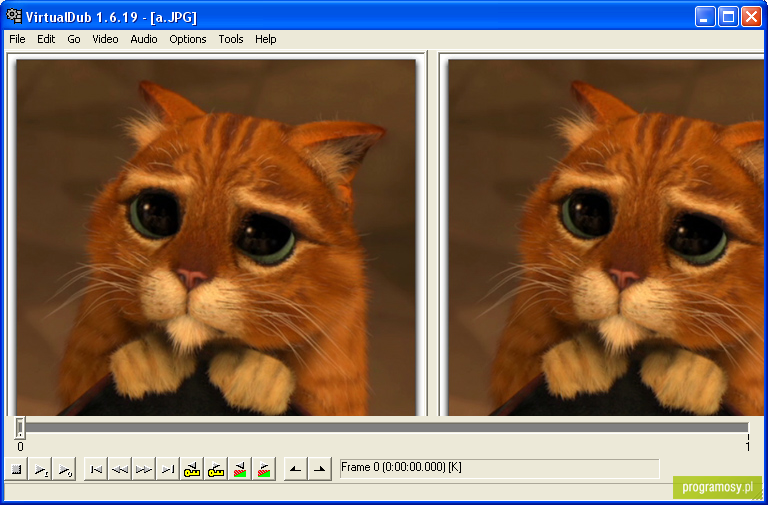Play the output video preview
The image size is (768, 505).
64,469
